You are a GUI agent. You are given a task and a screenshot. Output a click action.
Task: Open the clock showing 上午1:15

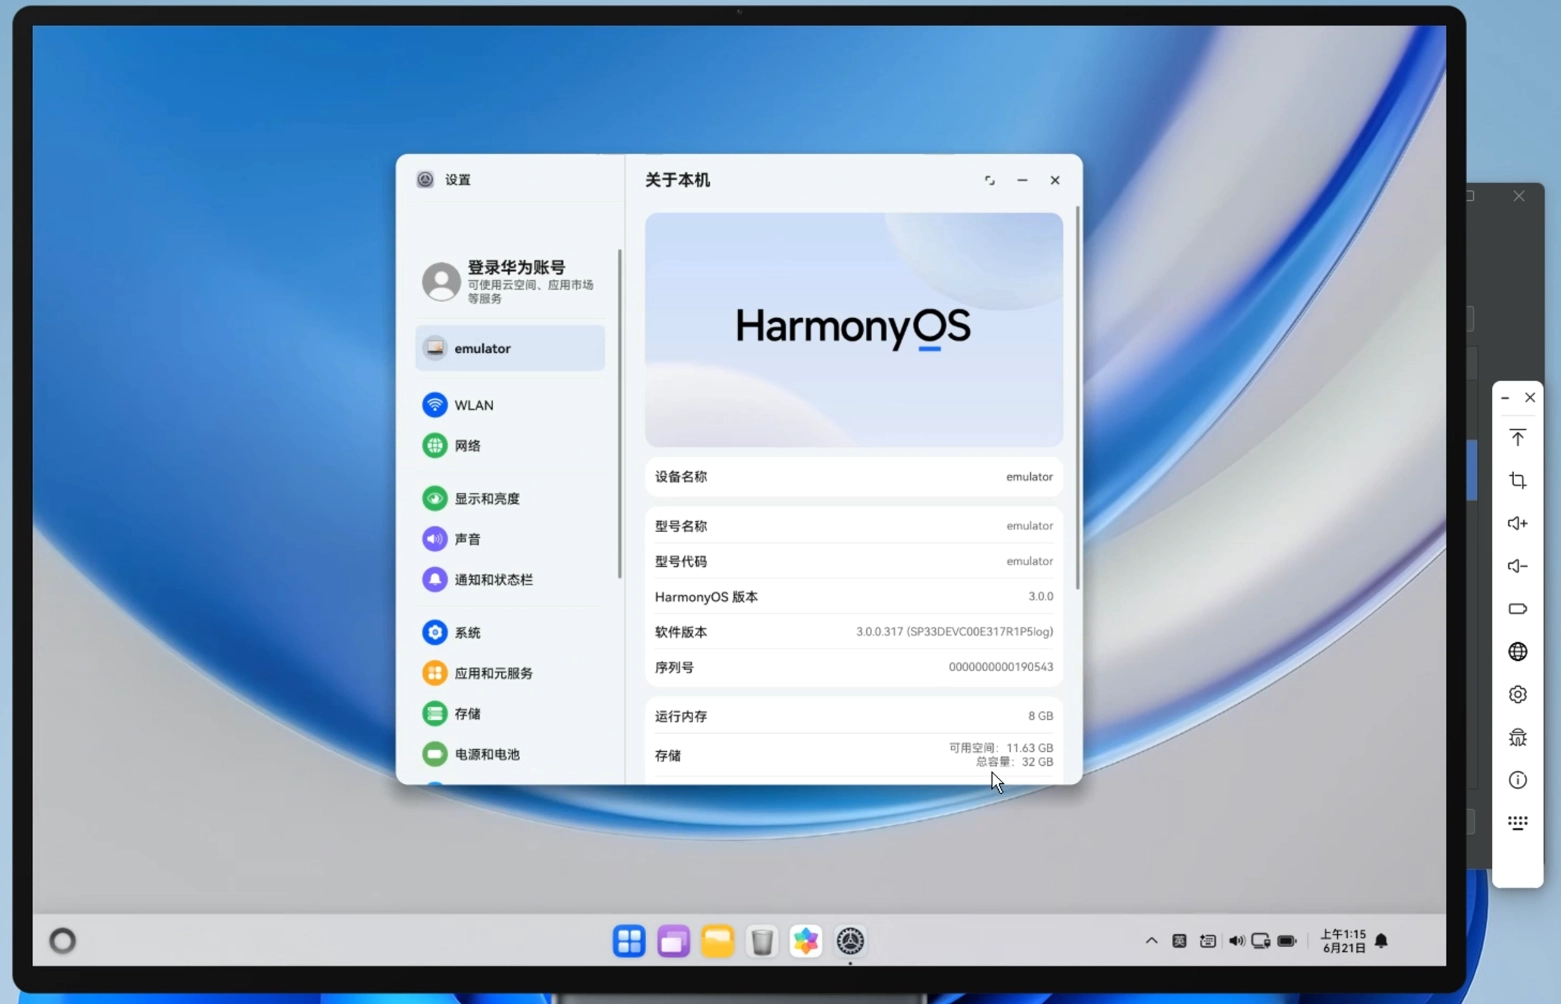[1343, 941]
